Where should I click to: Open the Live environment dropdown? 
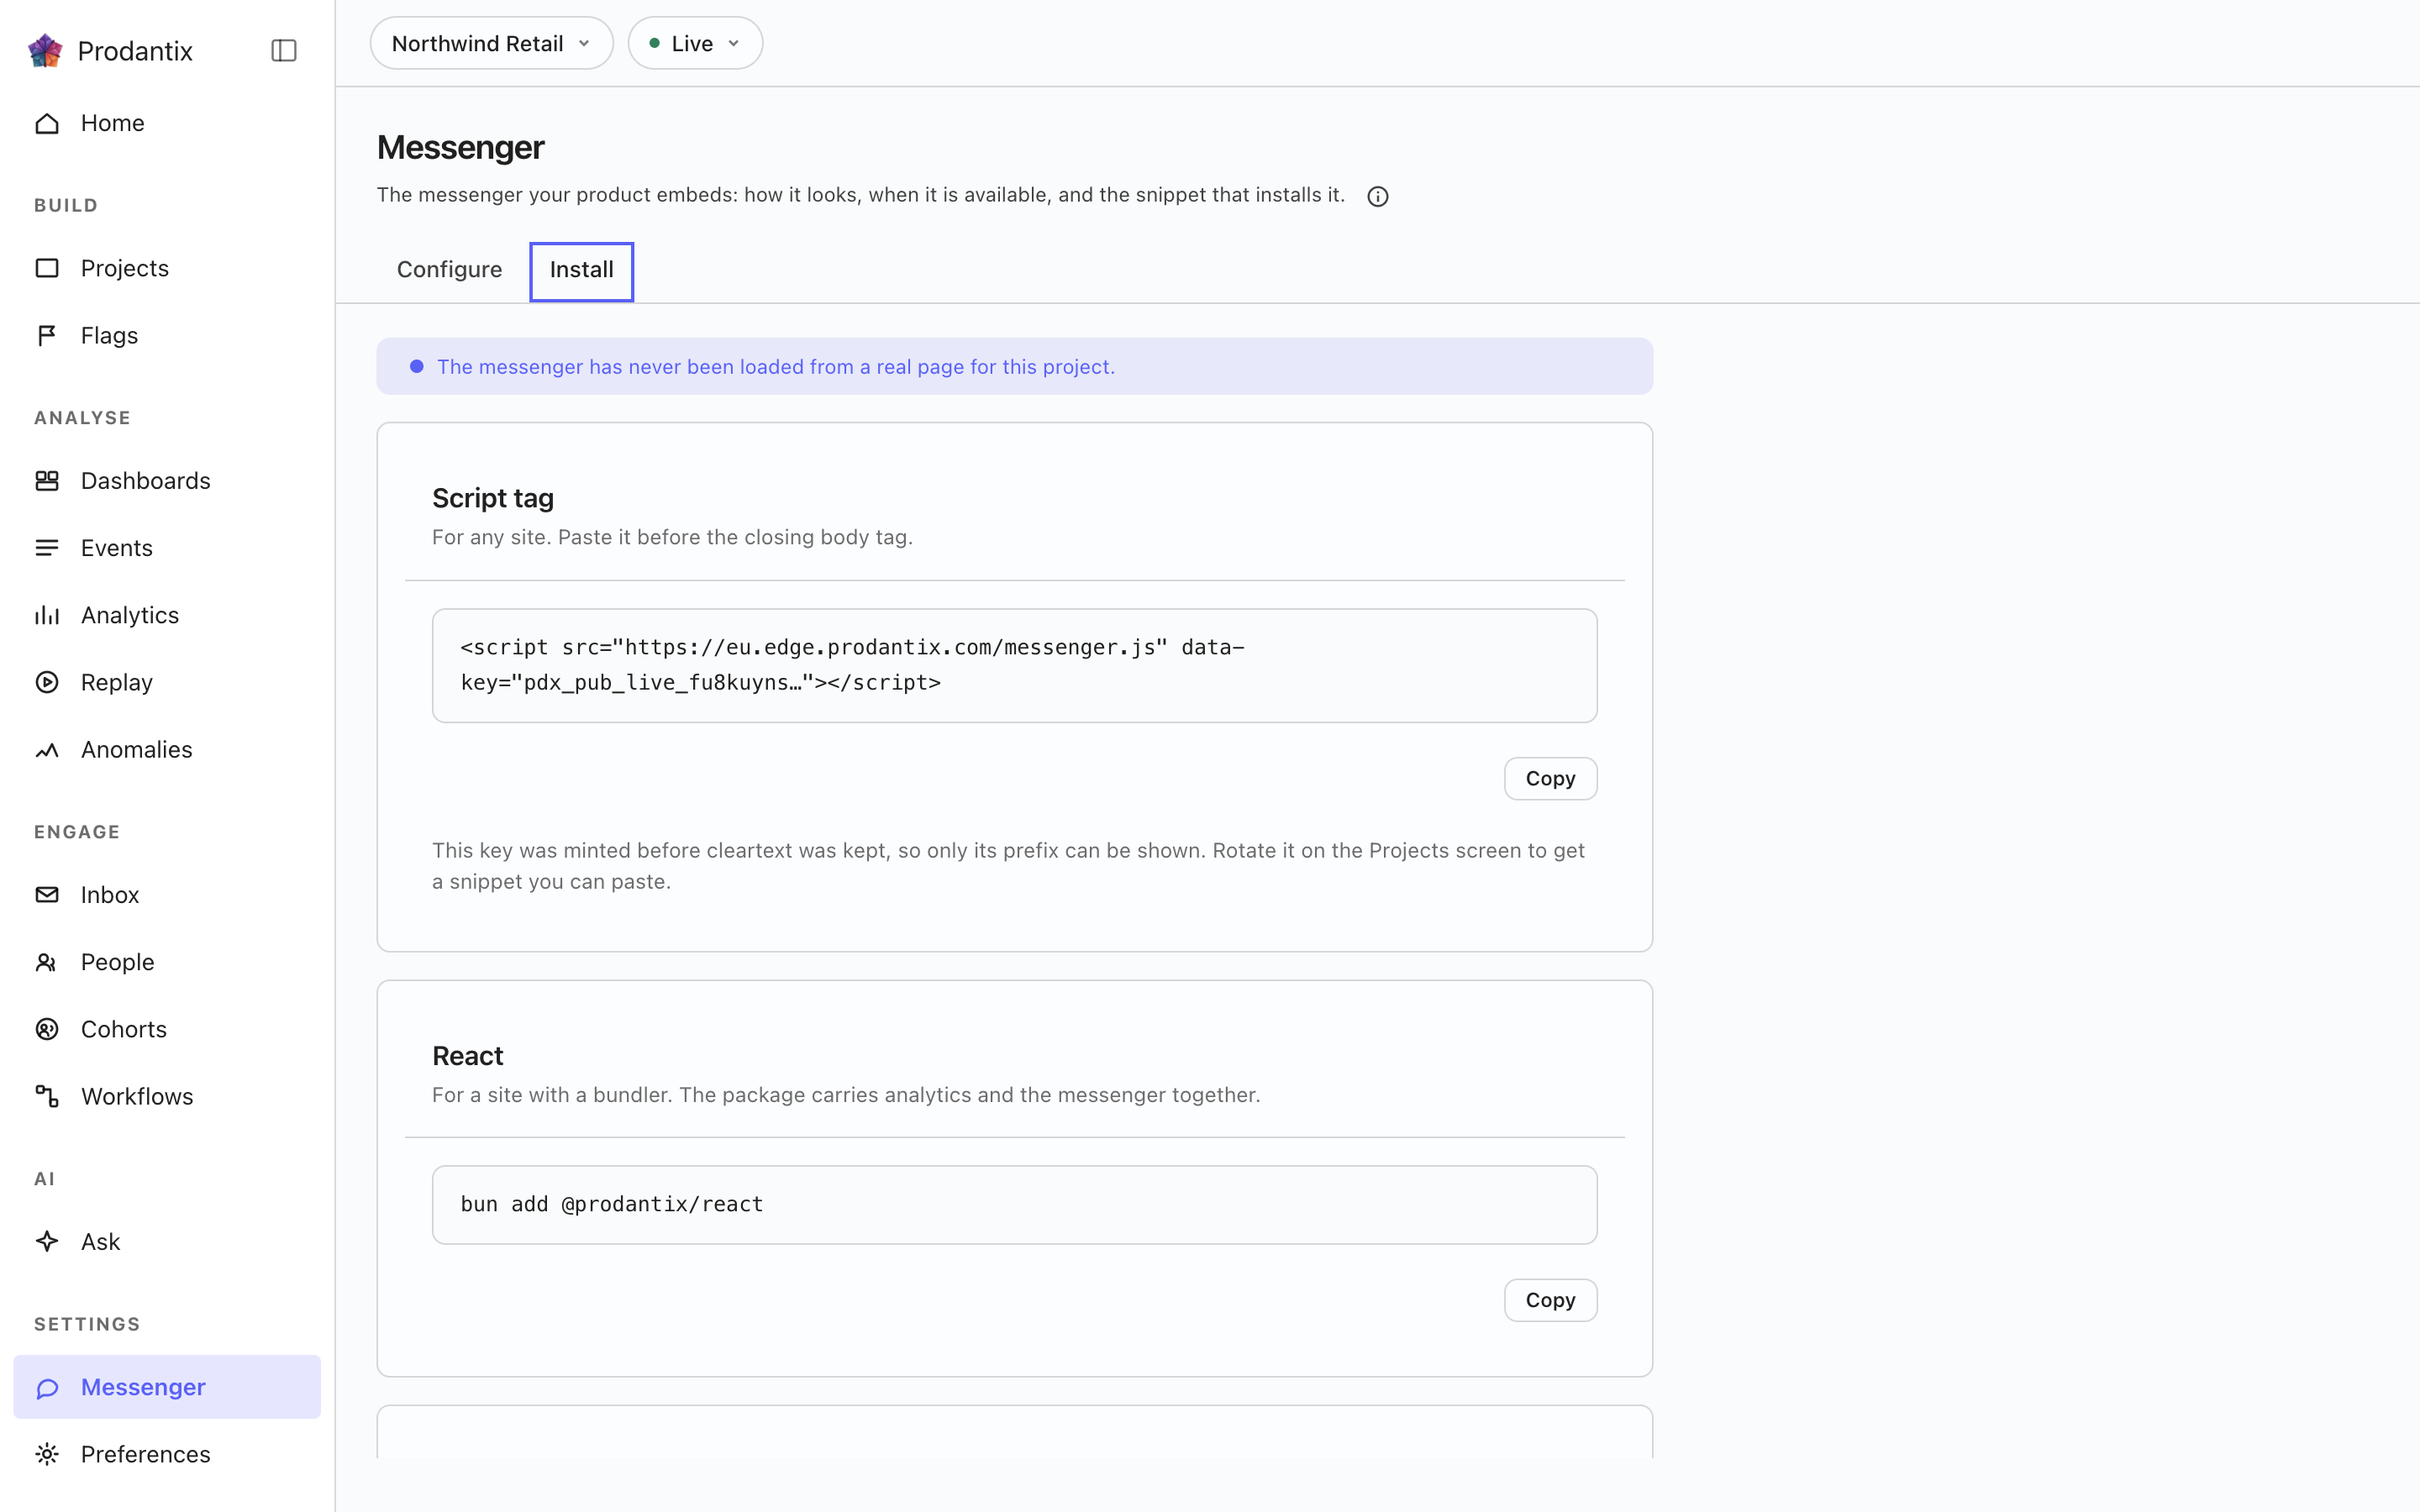[695, 43]
